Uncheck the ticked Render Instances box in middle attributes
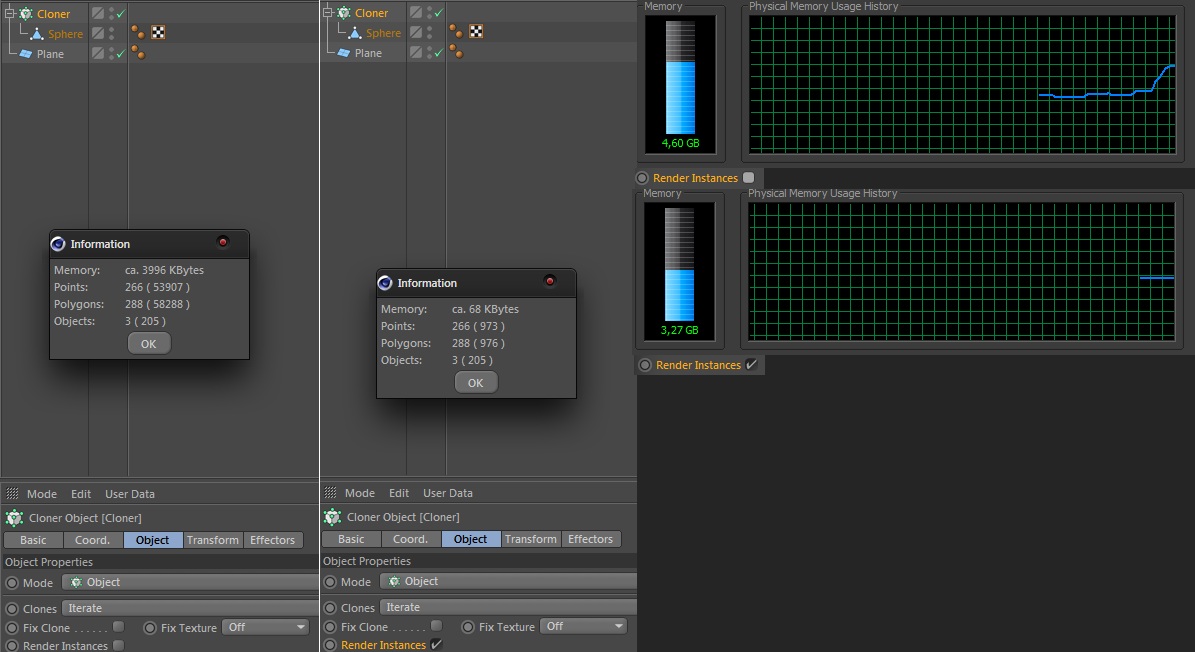Viewport: 1195px width, 652px height. (436, 645)
